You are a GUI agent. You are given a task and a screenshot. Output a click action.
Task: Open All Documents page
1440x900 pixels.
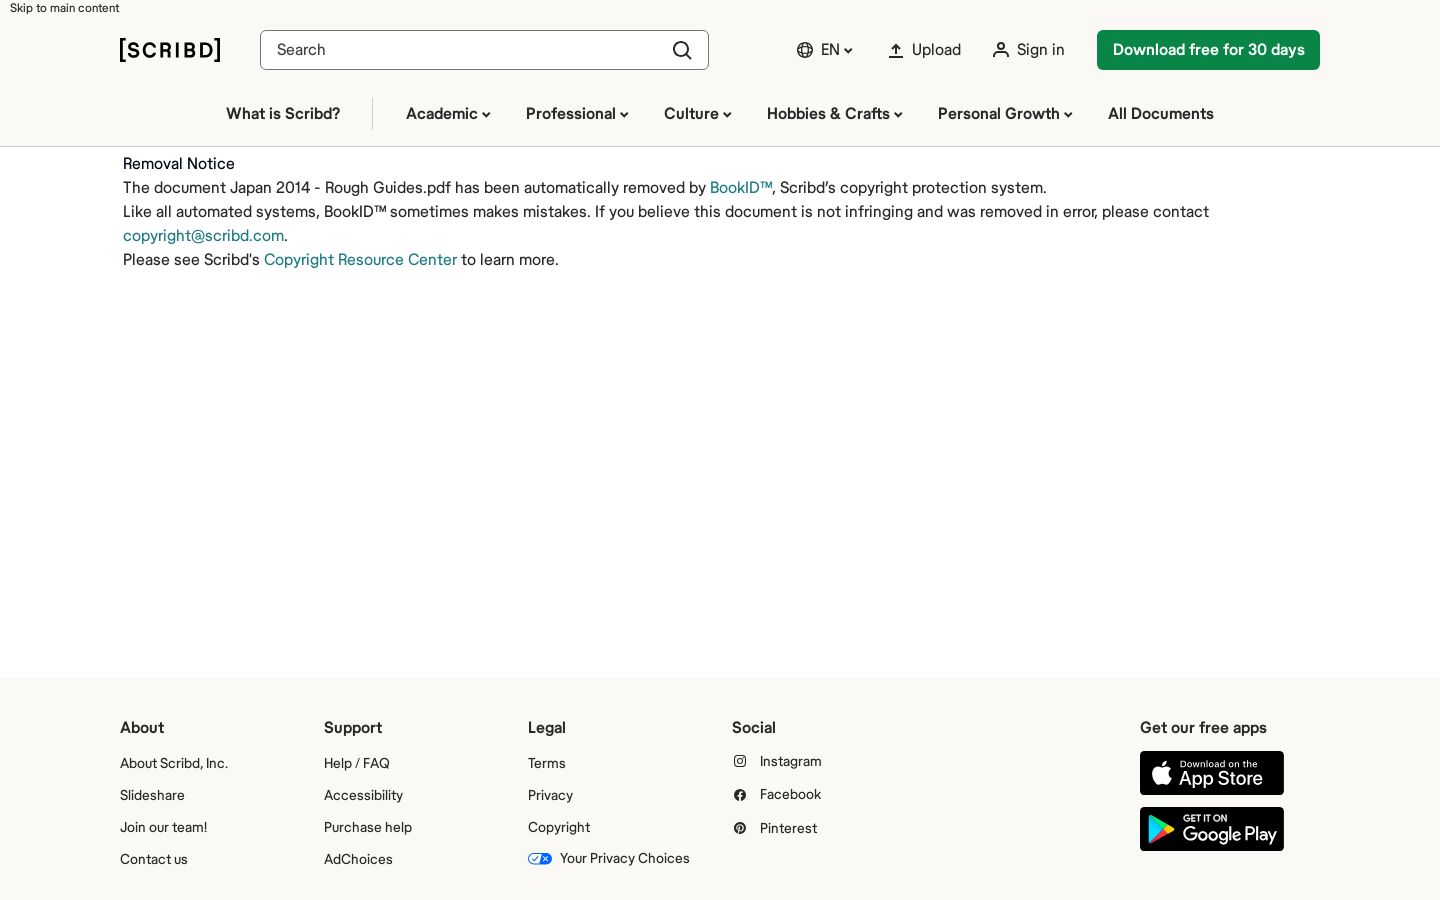pos(1161,114)
